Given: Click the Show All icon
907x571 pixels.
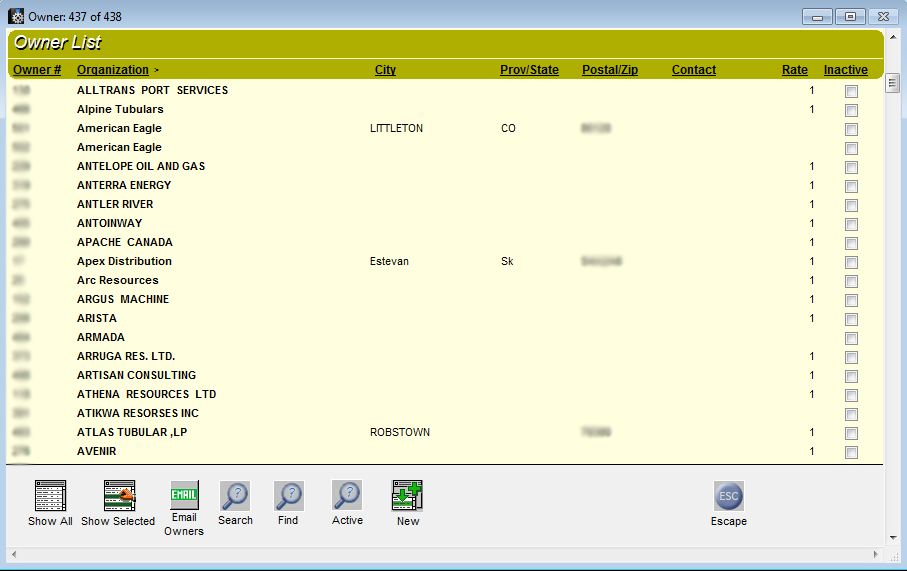Looking at the screenshot, I should pyautogui.click(x=50, y=496).
